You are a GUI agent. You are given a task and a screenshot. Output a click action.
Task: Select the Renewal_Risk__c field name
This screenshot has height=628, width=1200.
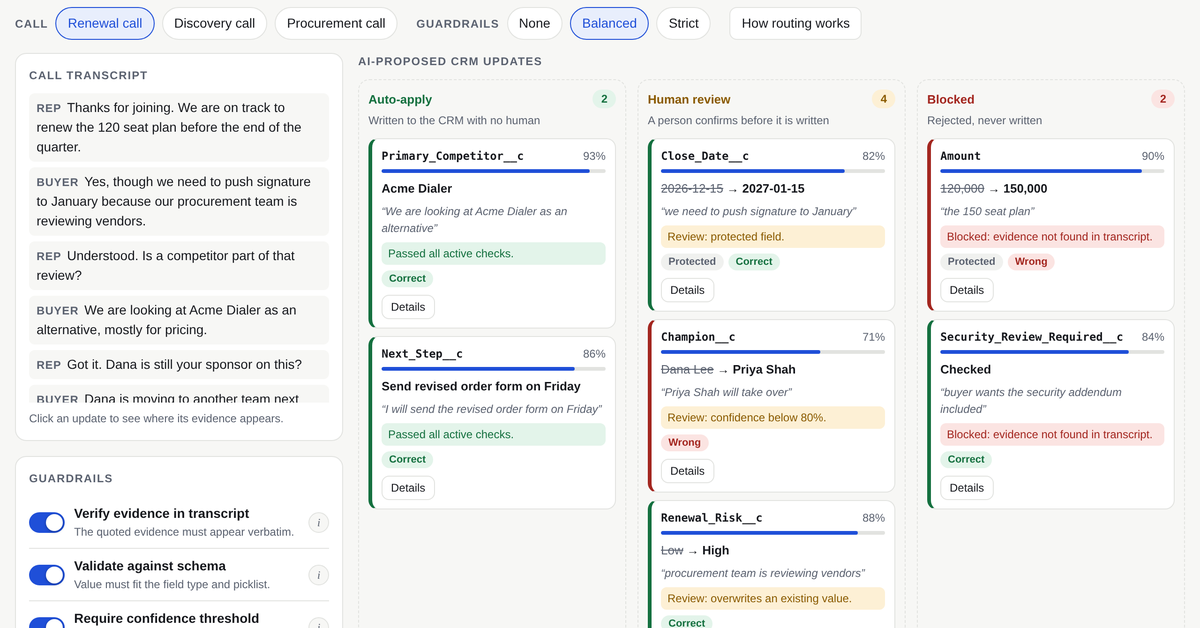click(x=711, y=518)
